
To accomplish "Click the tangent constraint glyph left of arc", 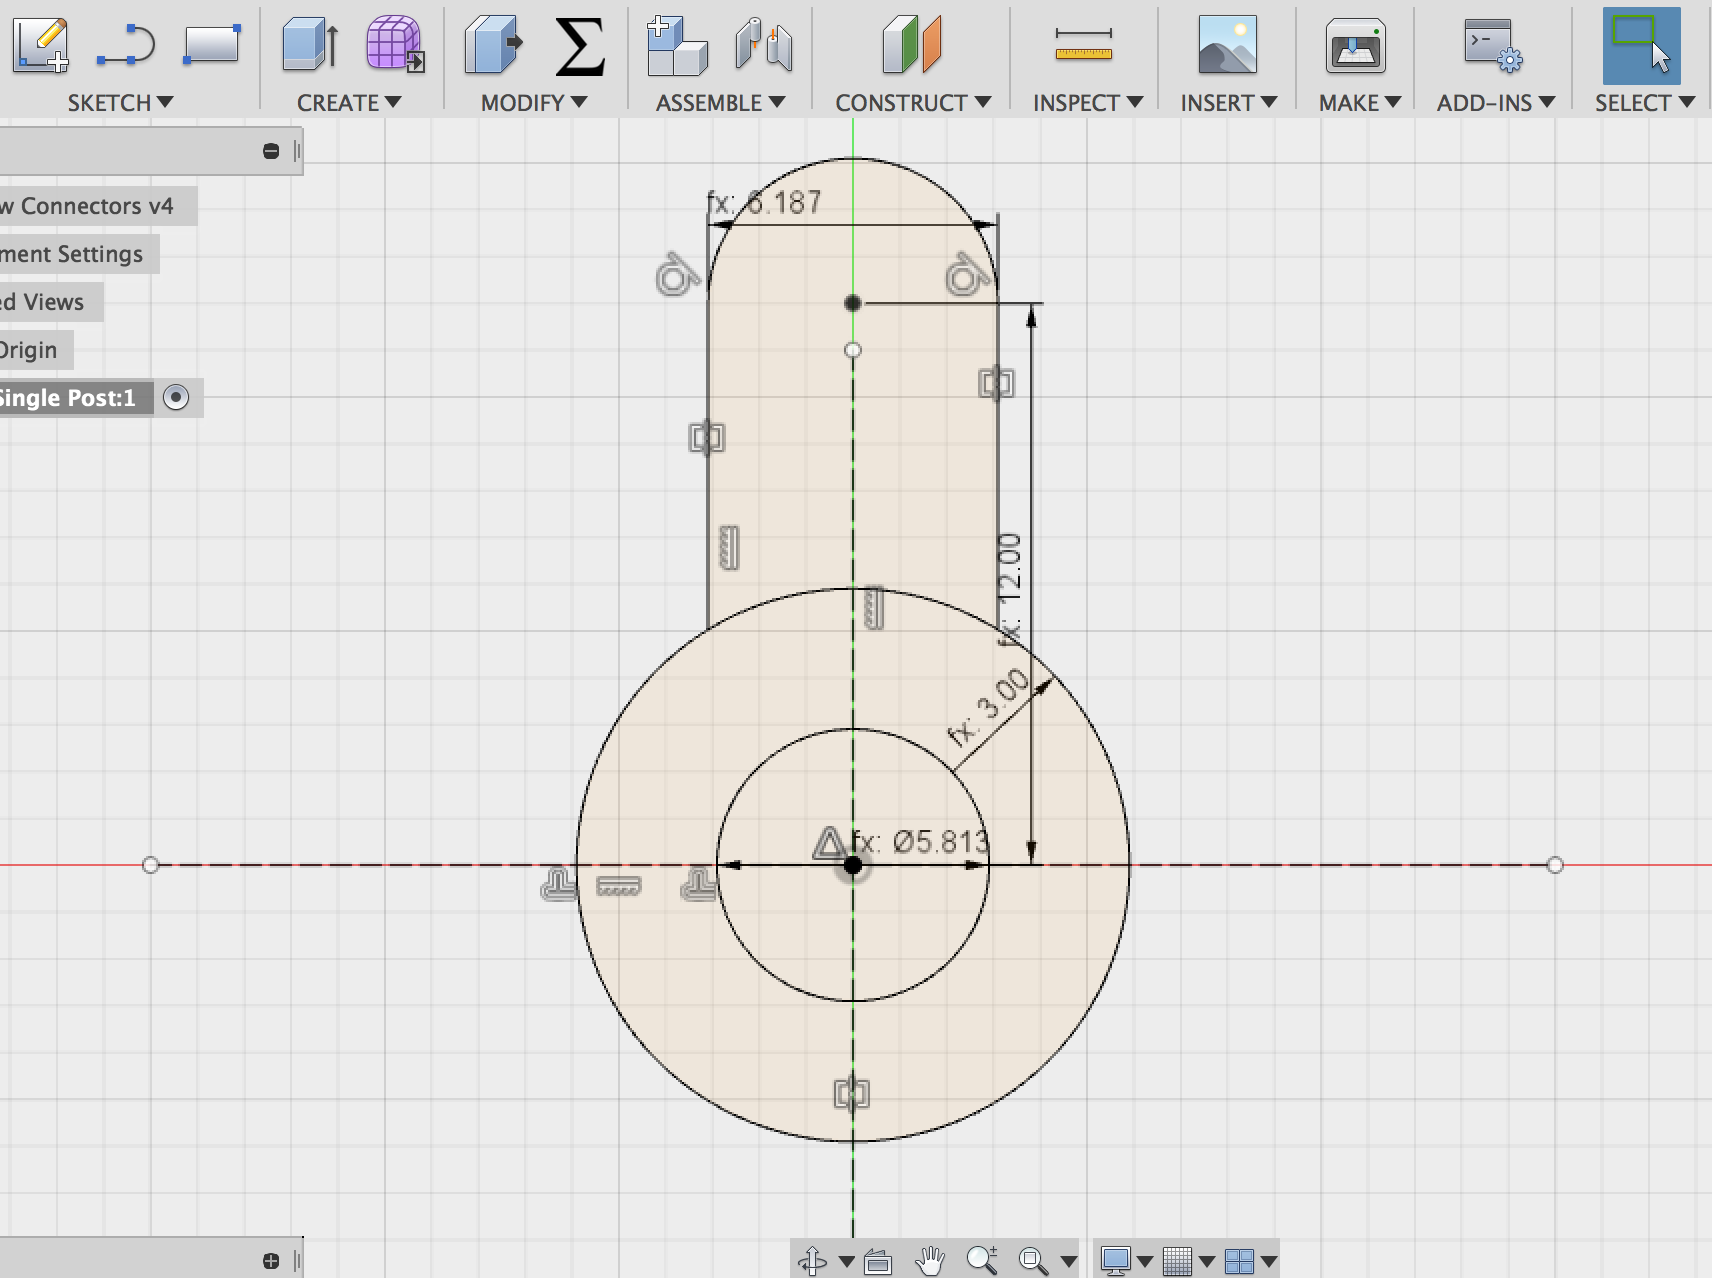I will point(677,275).
